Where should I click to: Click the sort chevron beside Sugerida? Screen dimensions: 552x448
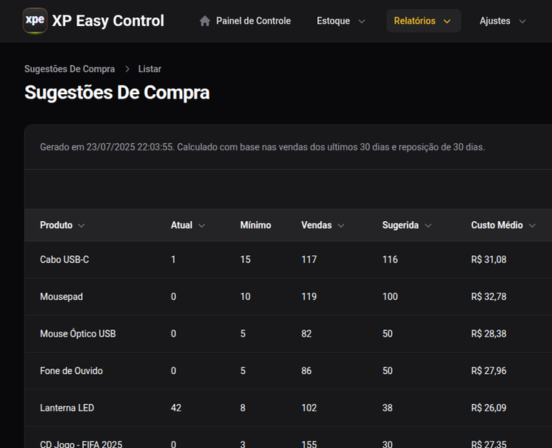click(428, 226)
